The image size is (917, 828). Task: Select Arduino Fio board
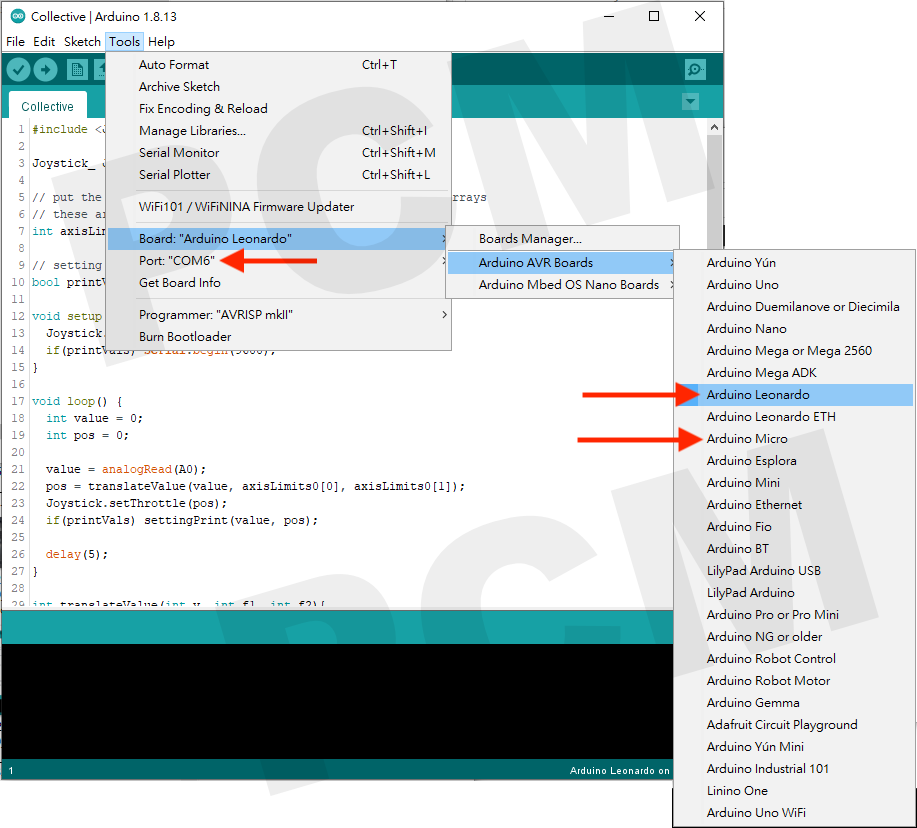(794, 527)
